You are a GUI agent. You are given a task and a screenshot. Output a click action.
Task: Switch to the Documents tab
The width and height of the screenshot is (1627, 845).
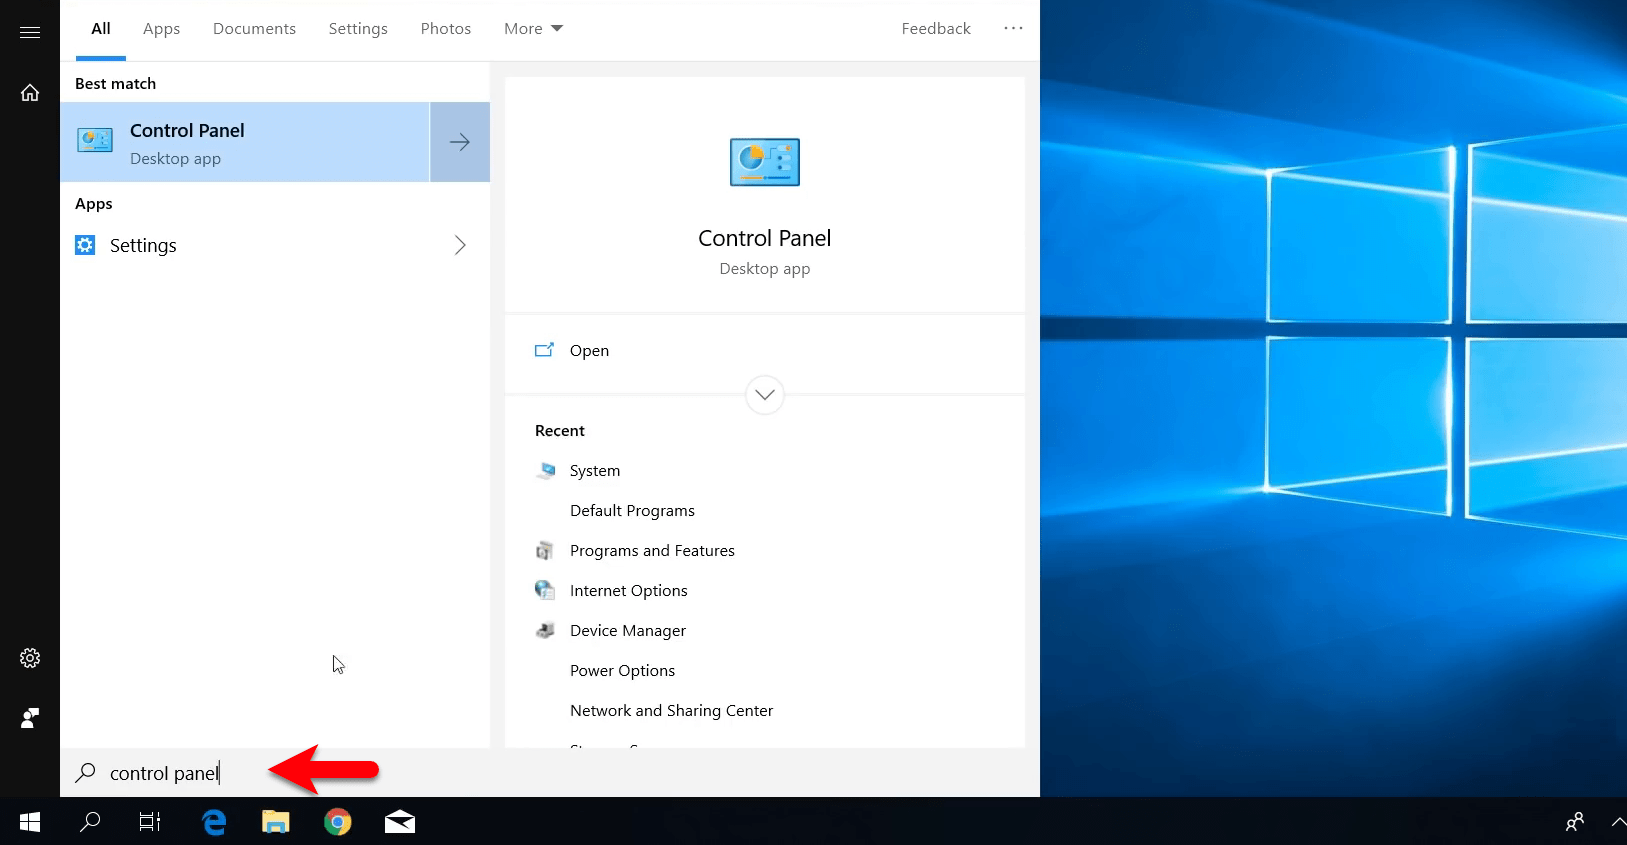pos(254,29)
